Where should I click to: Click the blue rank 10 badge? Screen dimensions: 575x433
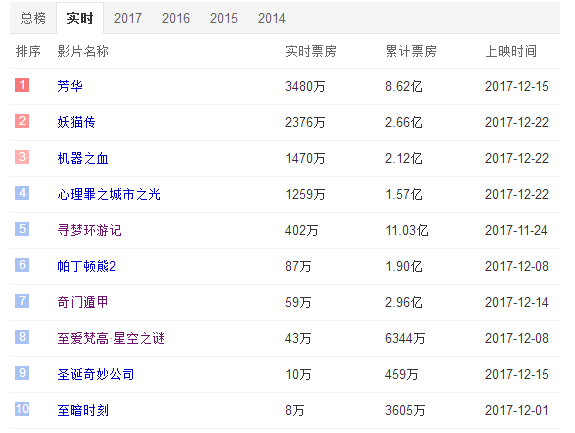pyautogui.click(x=22, y=409)
